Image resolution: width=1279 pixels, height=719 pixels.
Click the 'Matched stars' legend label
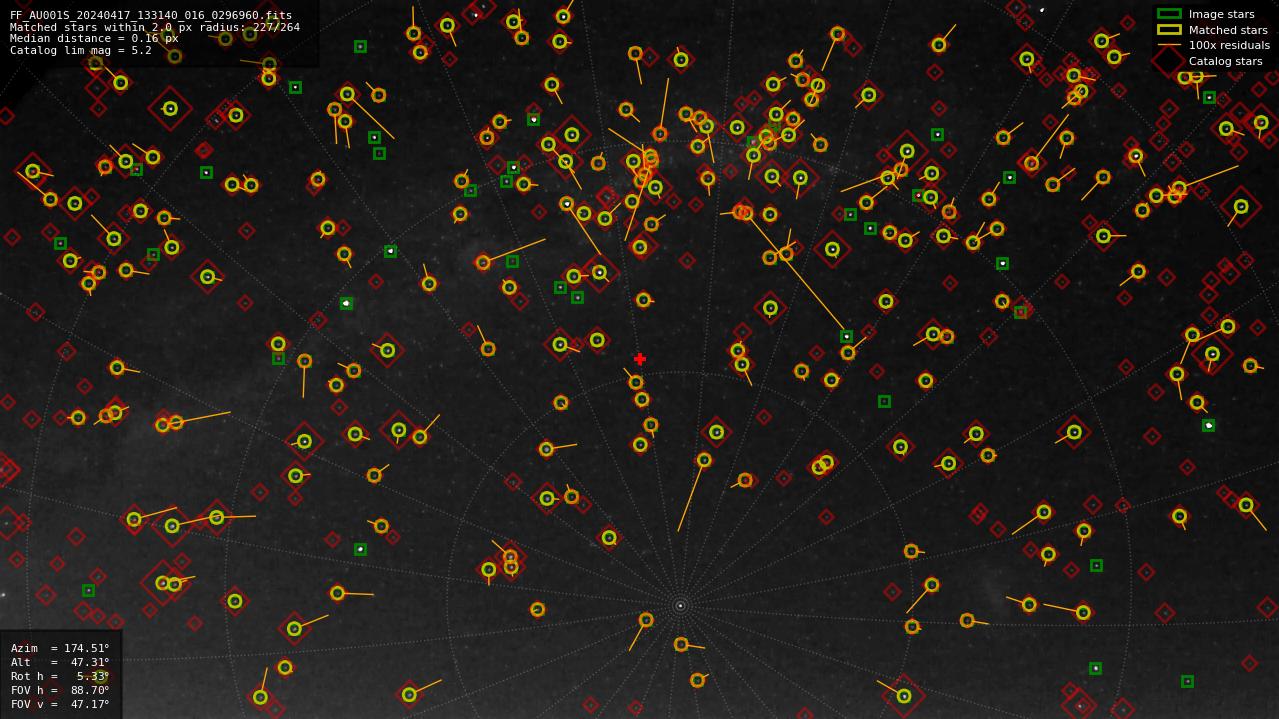[1228, 30]
